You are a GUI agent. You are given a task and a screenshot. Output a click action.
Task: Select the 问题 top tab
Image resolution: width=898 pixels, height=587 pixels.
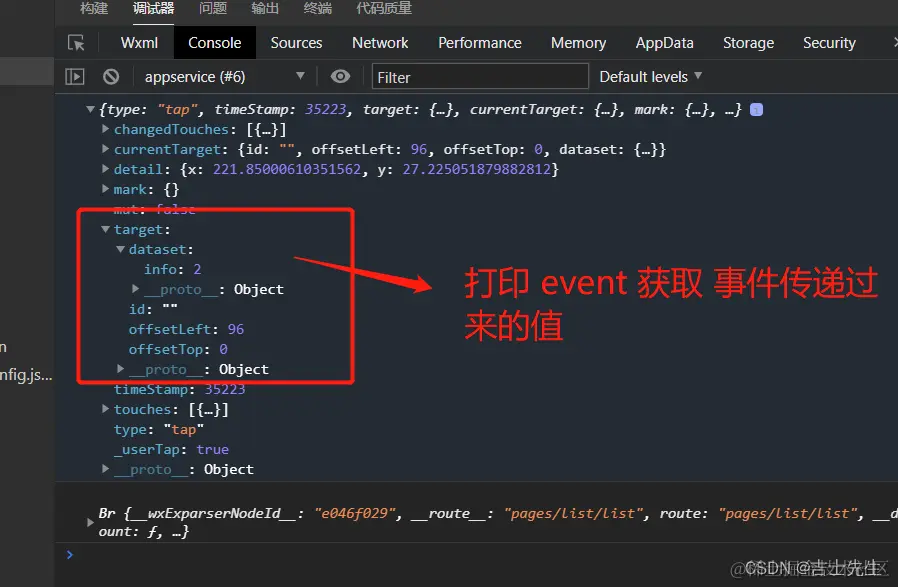coord(213,8)
